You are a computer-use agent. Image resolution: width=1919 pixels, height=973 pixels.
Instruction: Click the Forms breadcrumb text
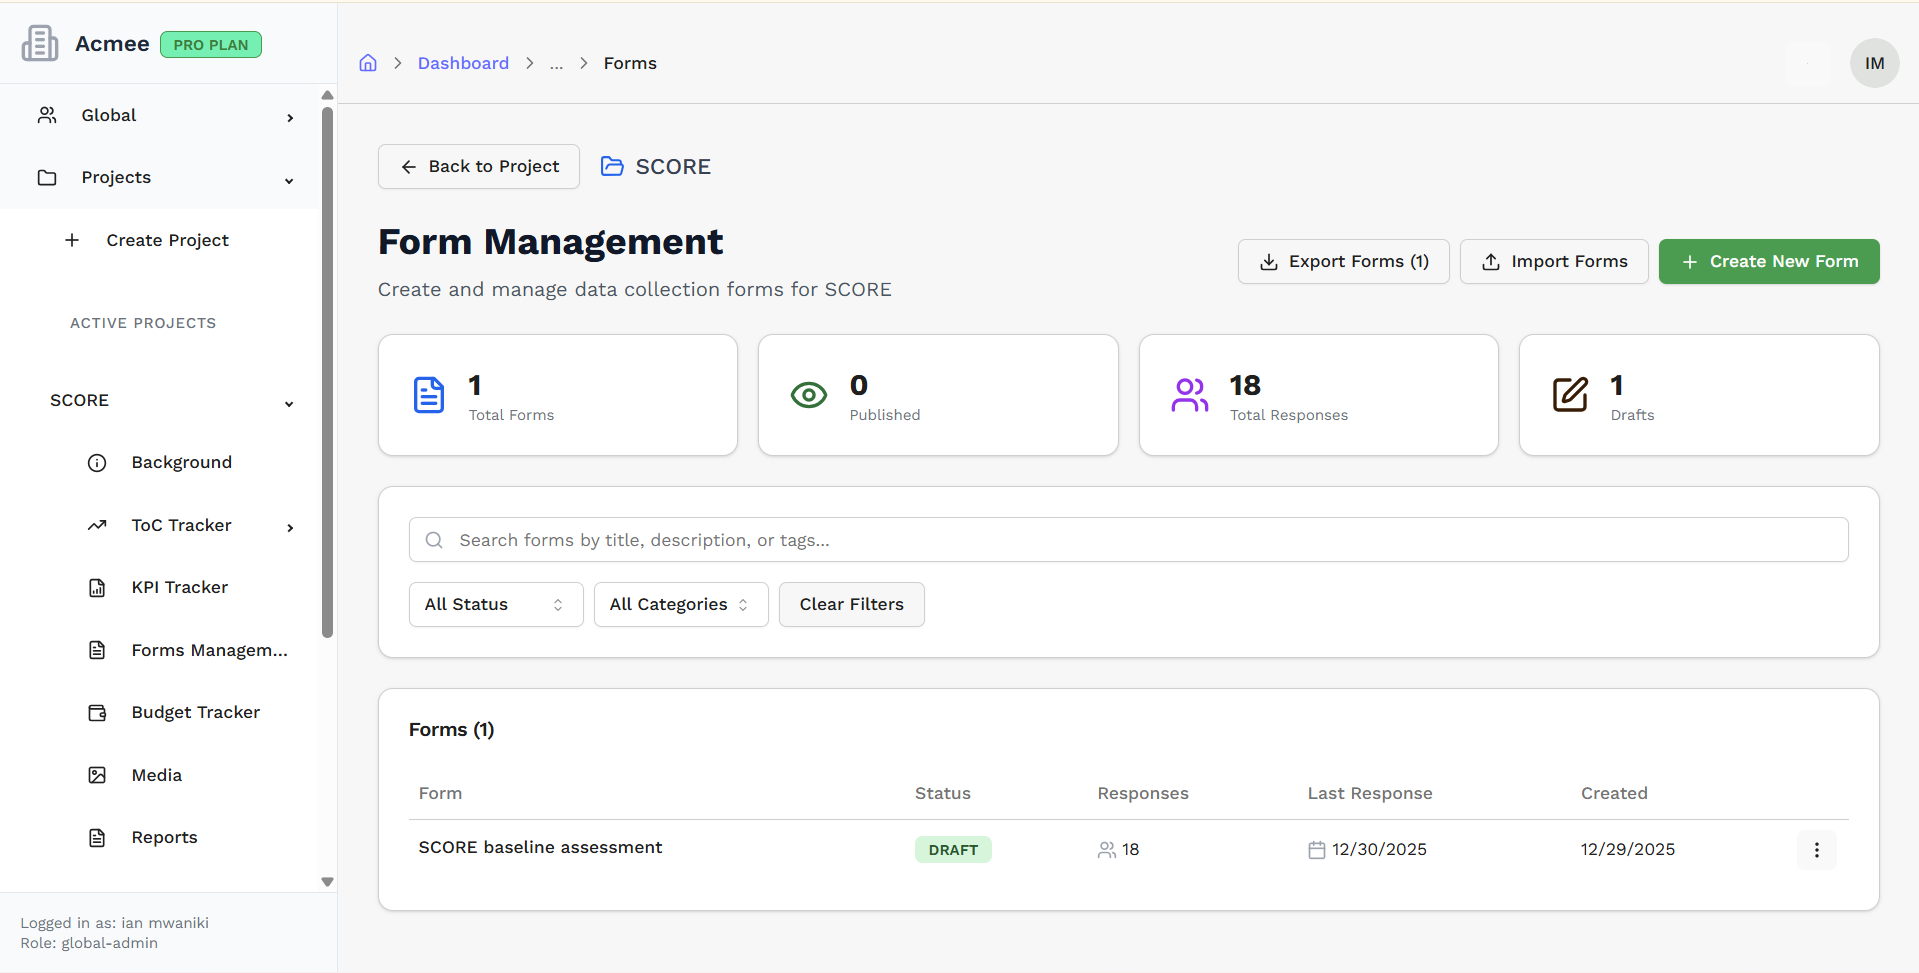point(630,63)
